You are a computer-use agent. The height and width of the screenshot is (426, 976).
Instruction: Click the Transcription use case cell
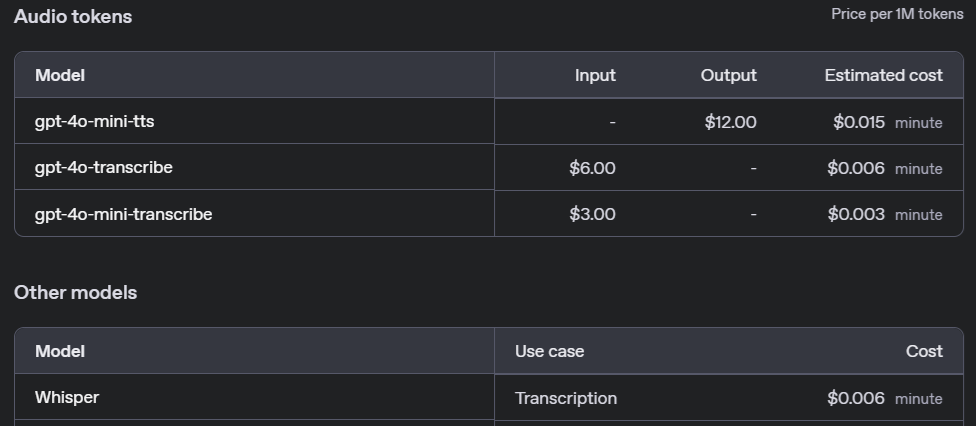tap(566, 399)
